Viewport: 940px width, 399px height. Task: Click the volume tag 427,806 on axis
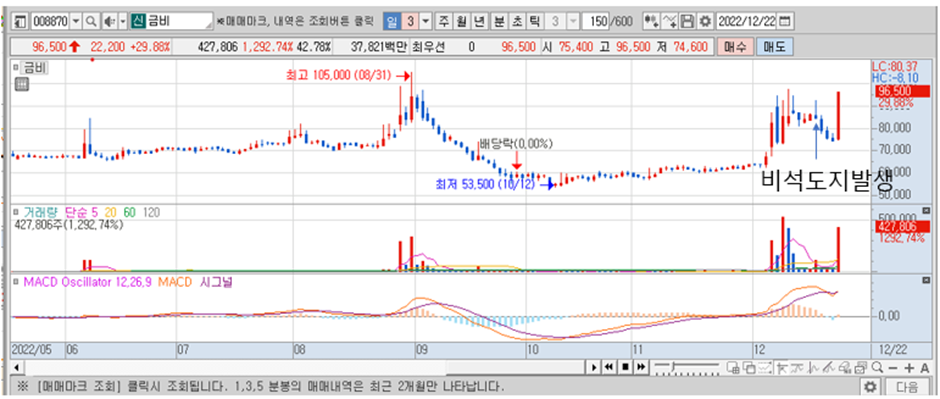coord(902,226)
